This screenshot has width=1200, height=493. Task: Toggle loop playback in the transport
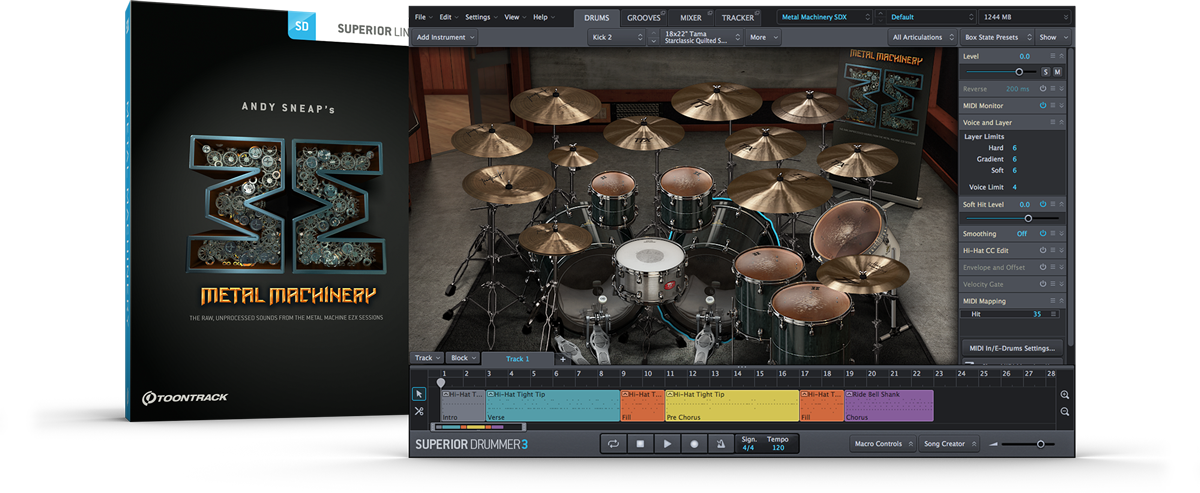click(613, 444)
